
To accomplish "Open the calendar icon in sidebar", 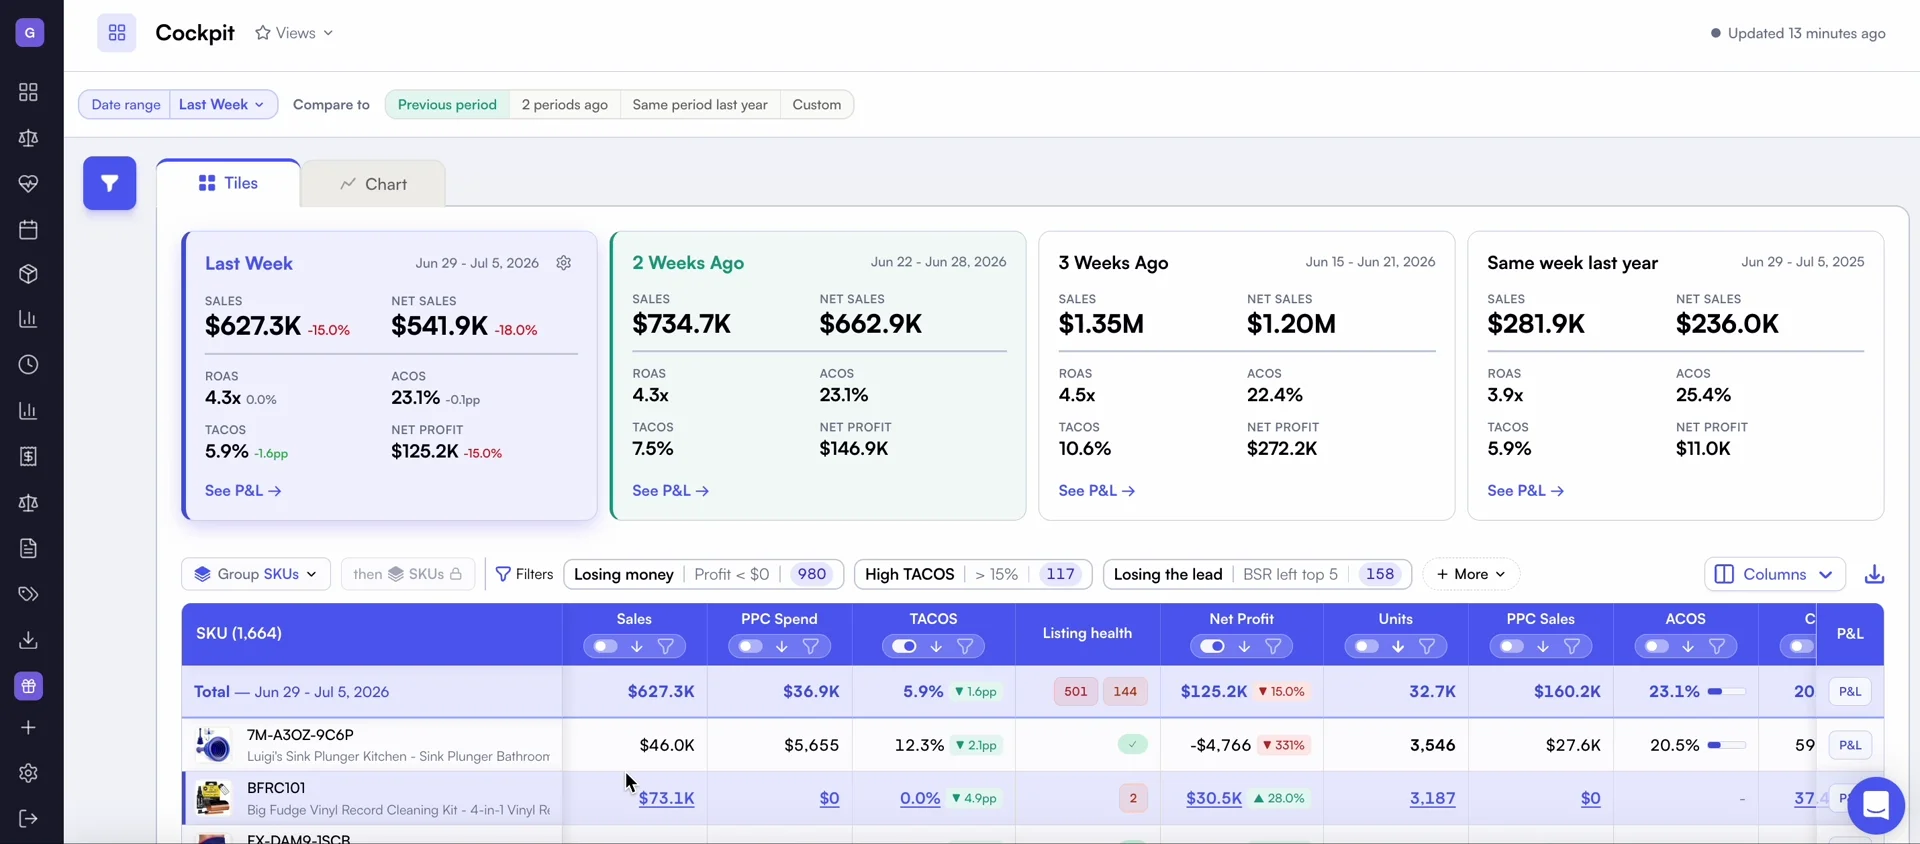I will pos(28,230).
